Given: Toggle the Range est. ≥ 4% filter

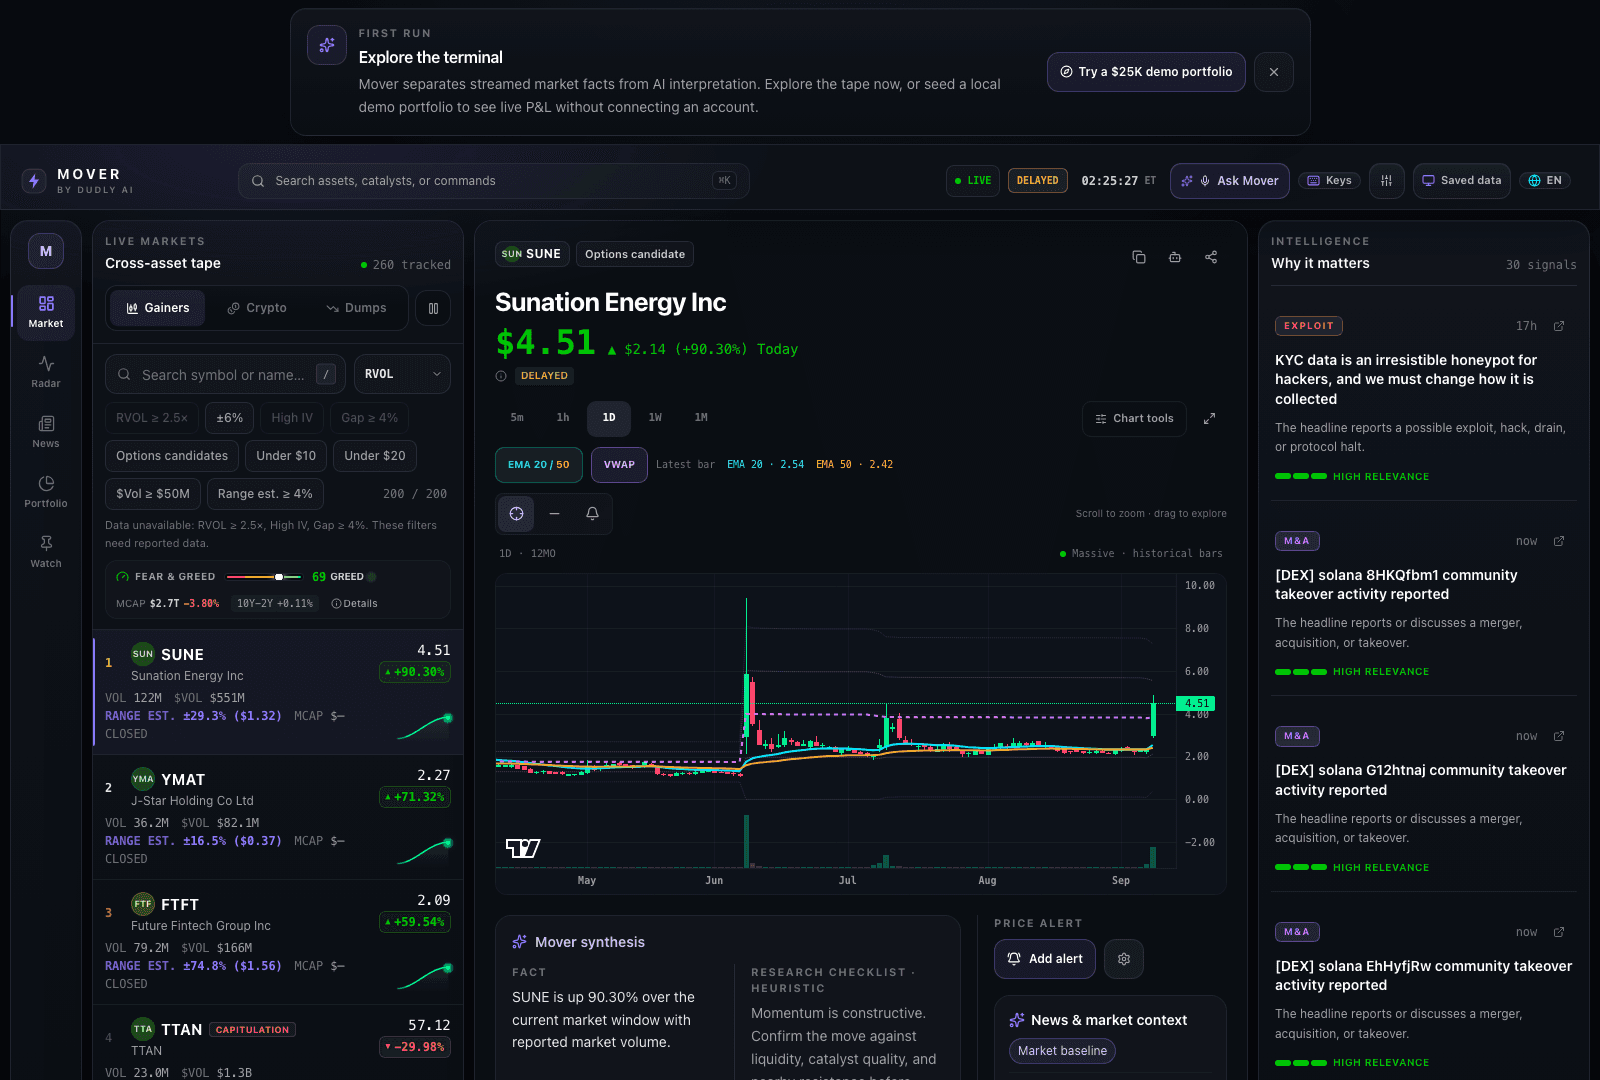Looking at the screenshot, I should 265,494.
